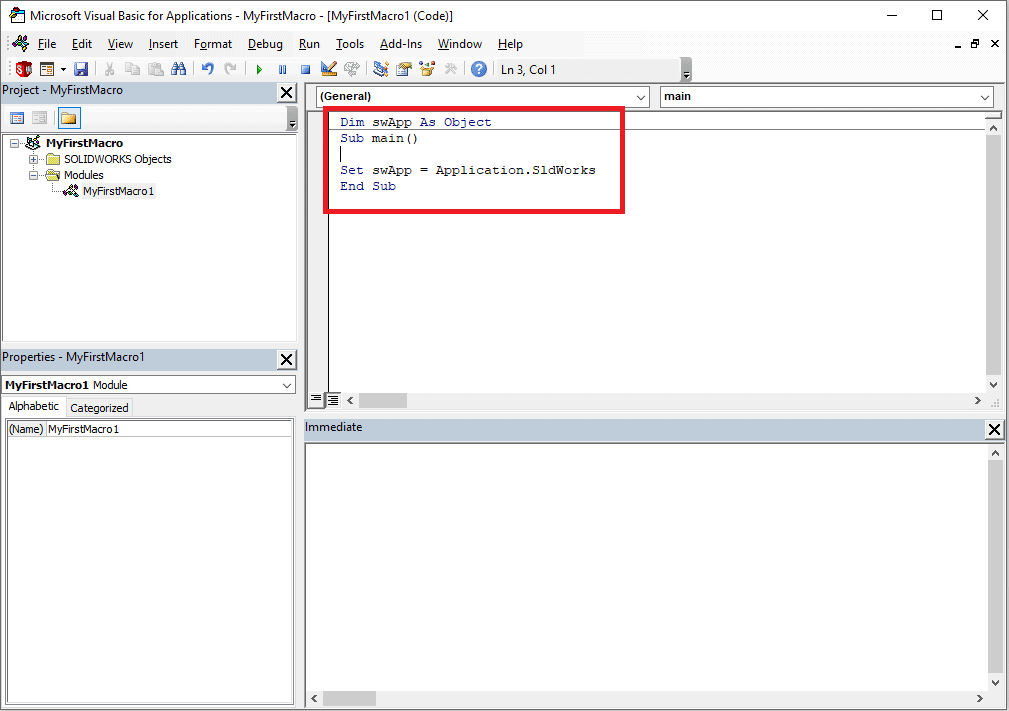Click the View Object icon in the Project panel
1009x711 pixels.
click(39, 118)
